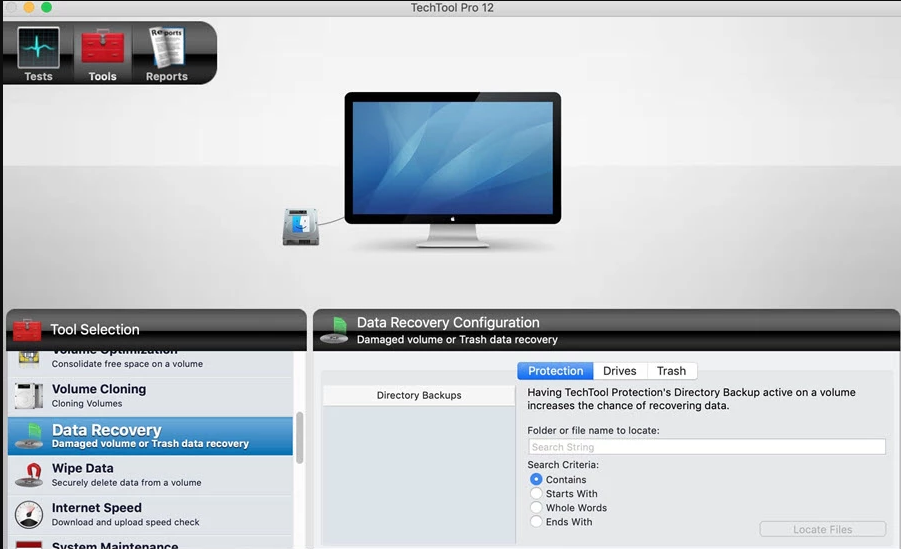Click the Wipe Data magnet icon

pos(29,475)
